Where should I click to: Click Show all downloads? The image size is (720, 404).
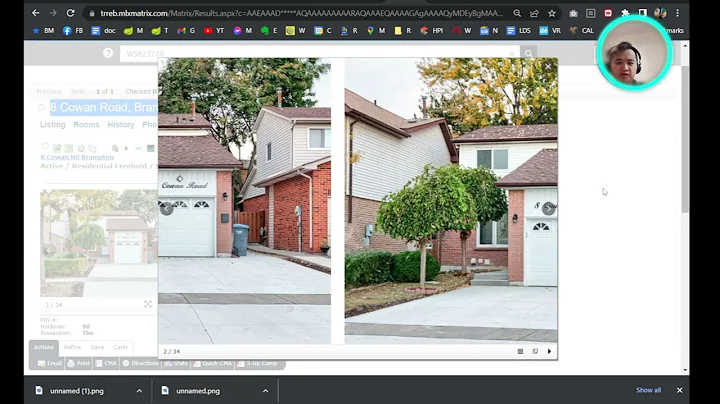[x=648, y=390]
